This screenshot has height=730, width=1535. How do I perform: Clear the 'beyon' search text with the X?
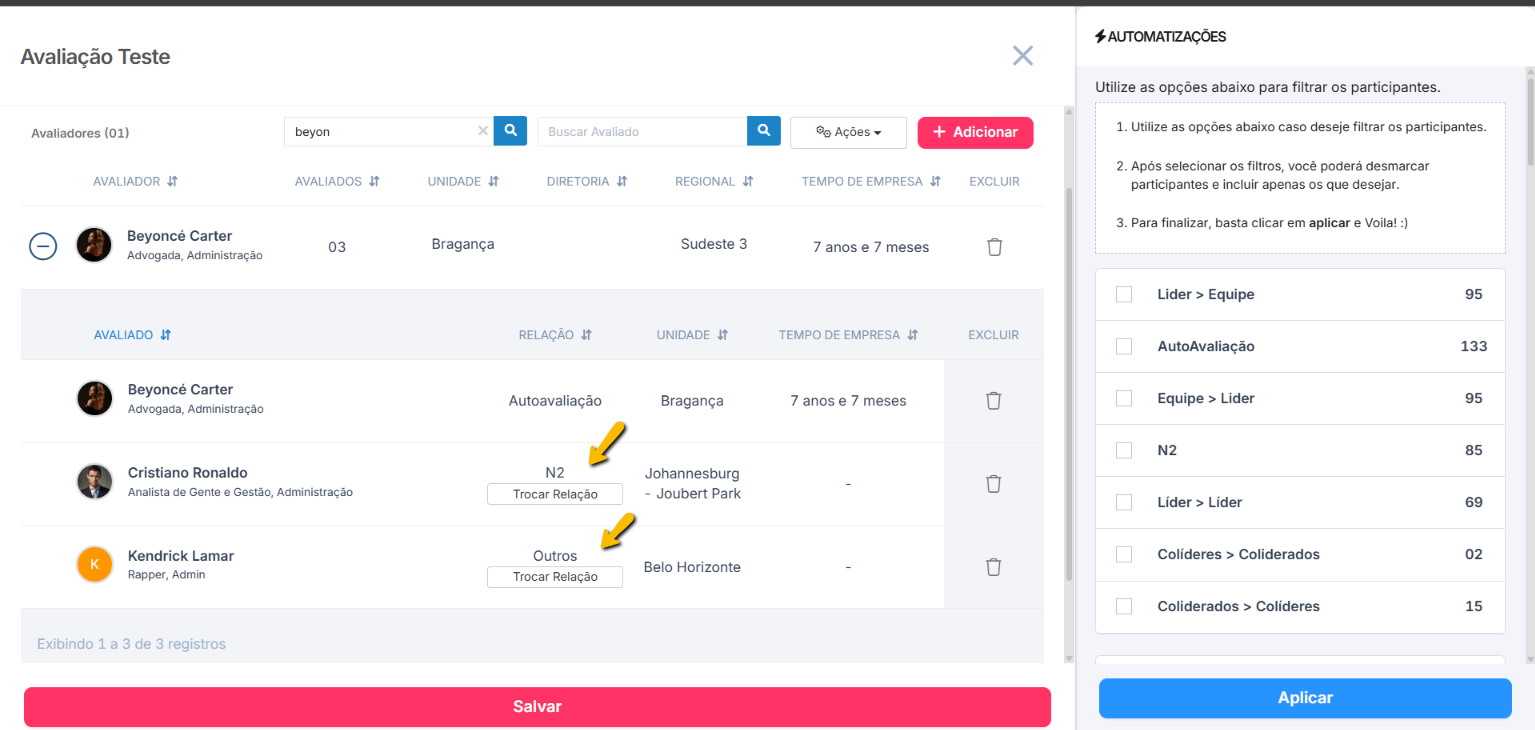[x=483, y=131]
